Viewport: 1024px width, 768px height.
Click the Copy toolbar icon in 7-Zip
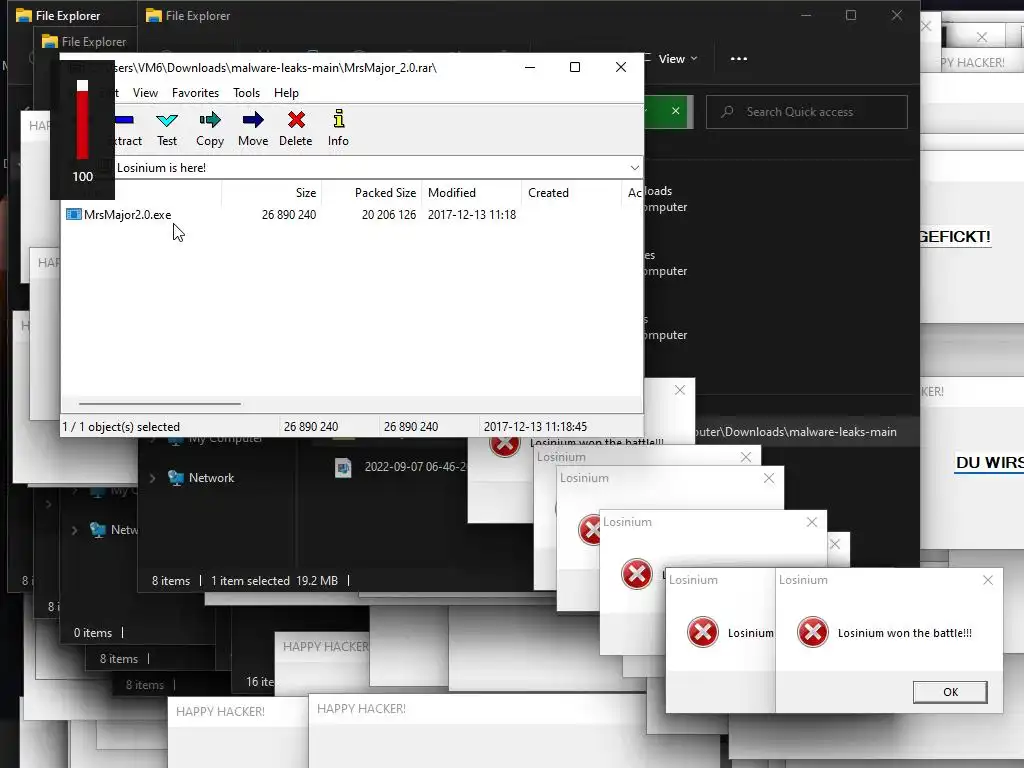(210, 120)
